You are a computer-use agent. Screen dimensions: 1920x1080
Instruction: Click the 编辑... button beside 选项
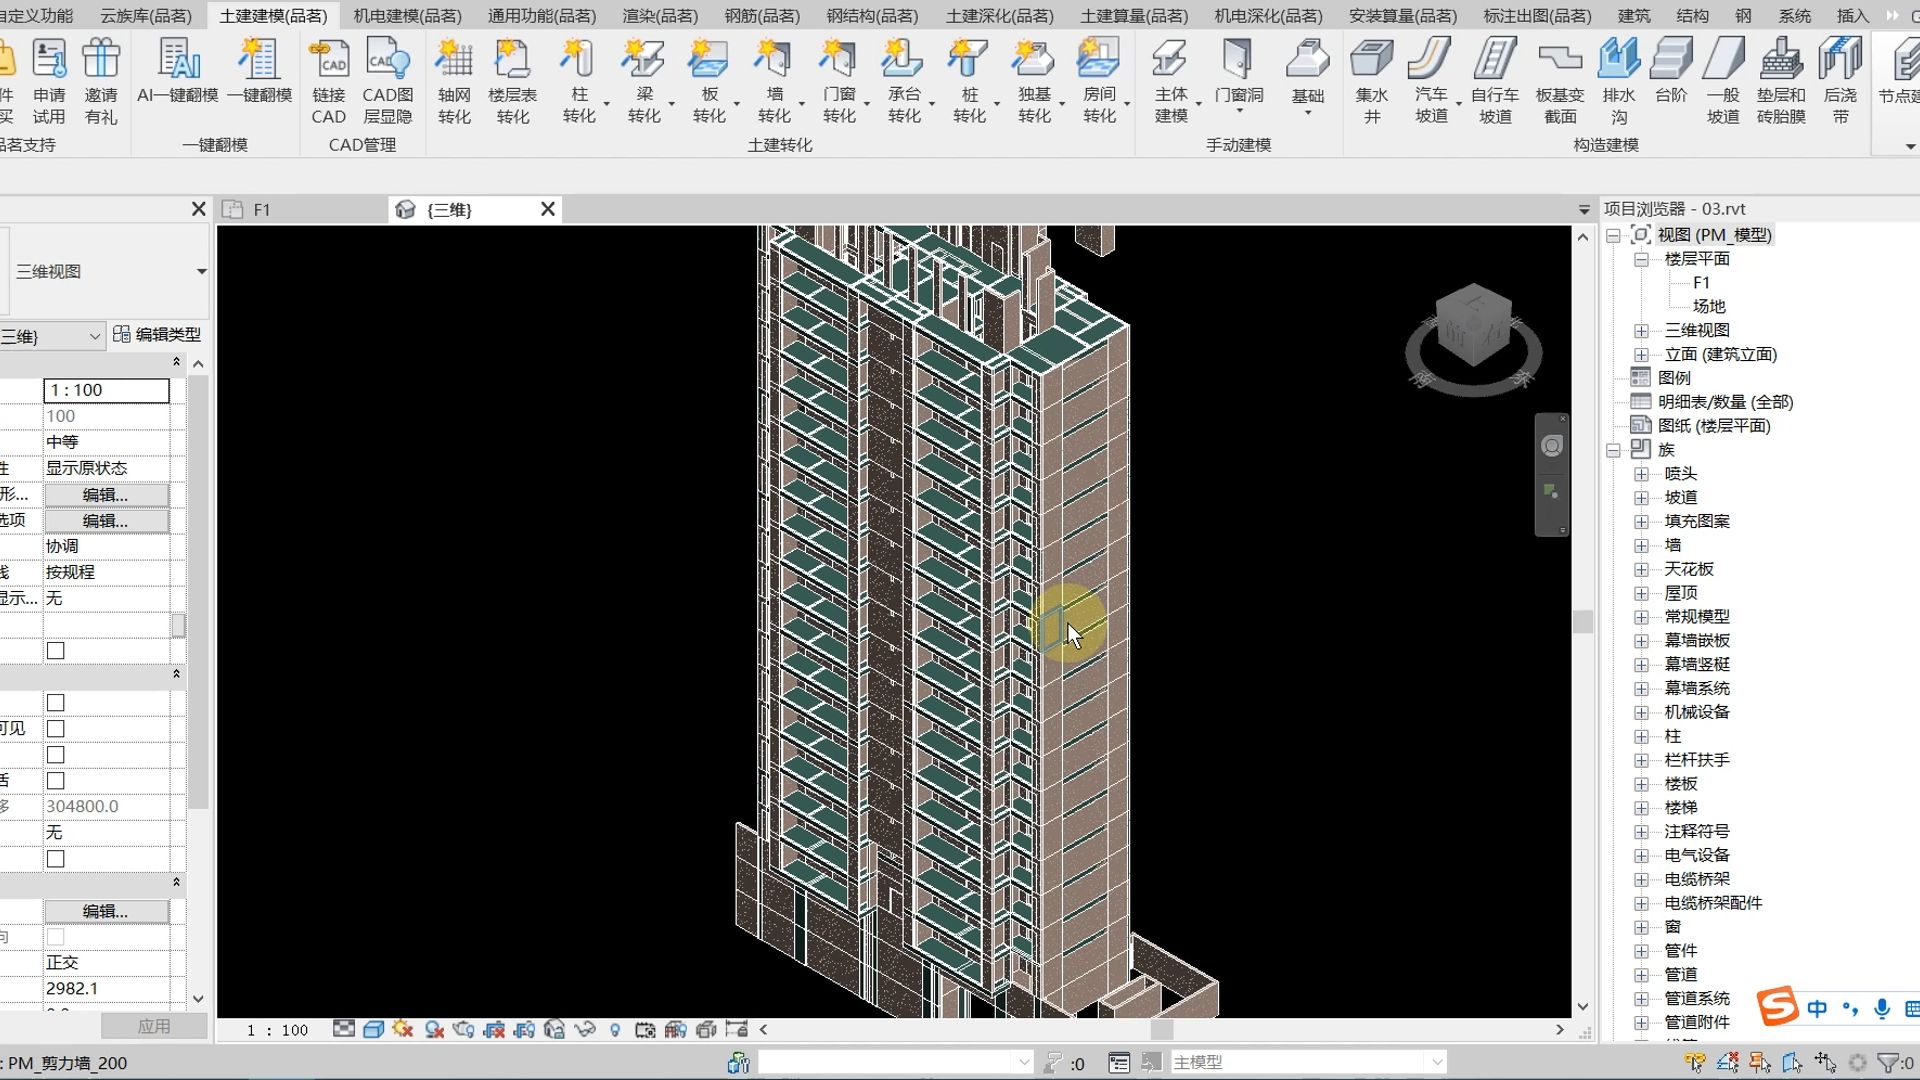105,521
